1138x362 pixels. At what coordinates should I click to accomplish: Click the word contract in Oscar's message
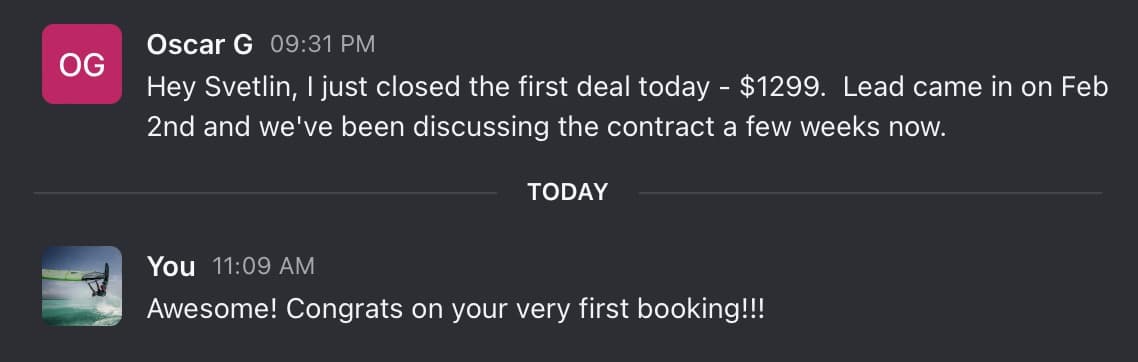click(654, 128)
